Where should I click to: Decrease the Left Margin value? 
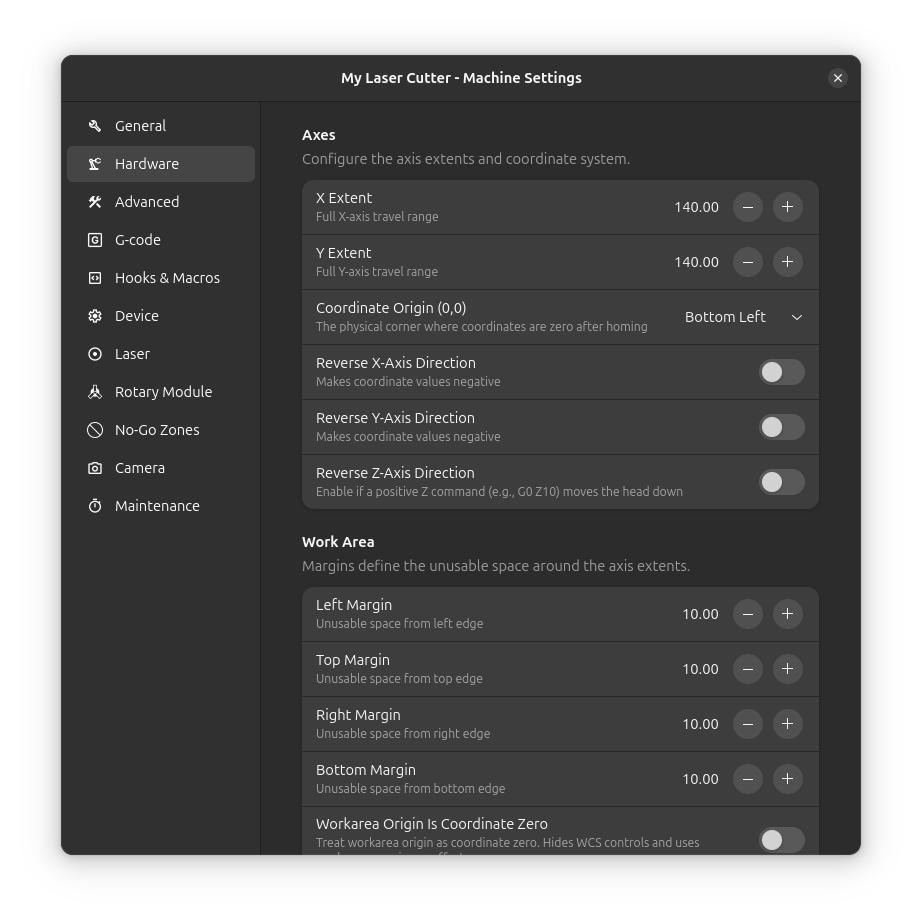tap(747, 614)
